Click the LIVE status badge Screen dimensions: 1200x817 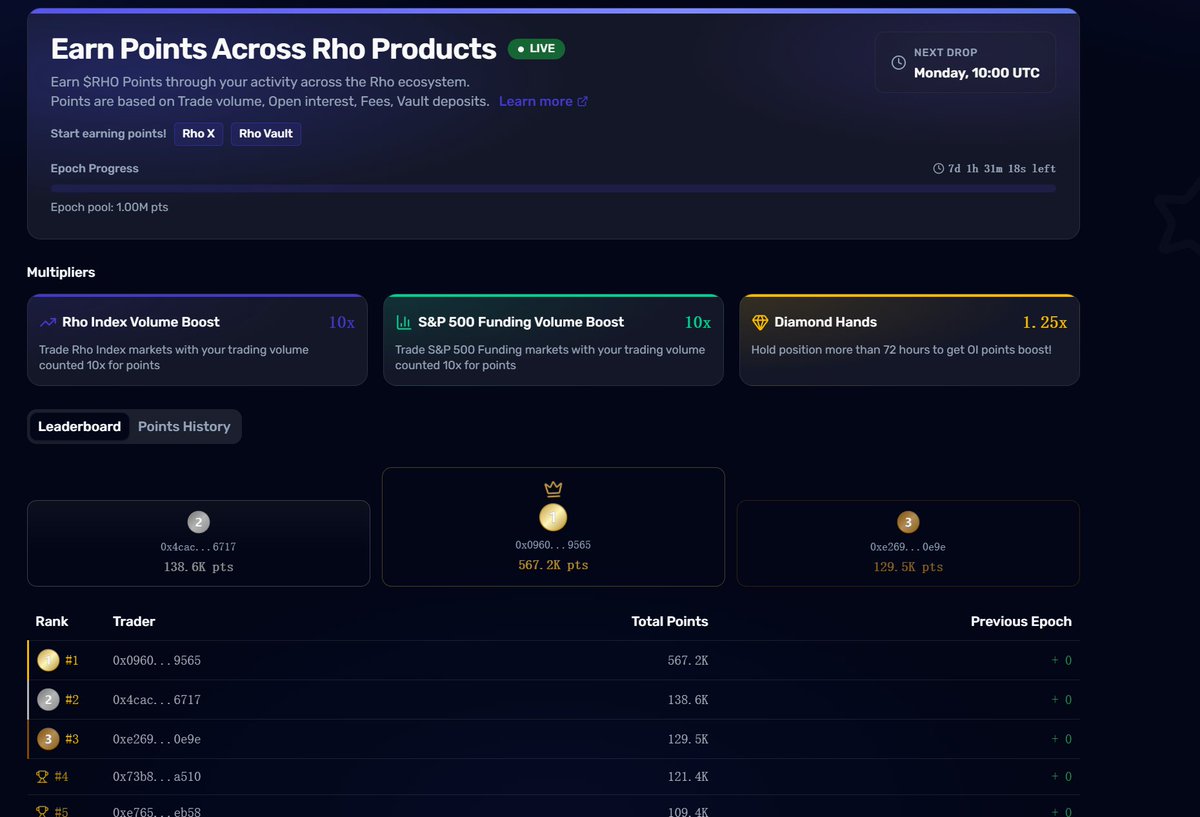coord(536,49)
